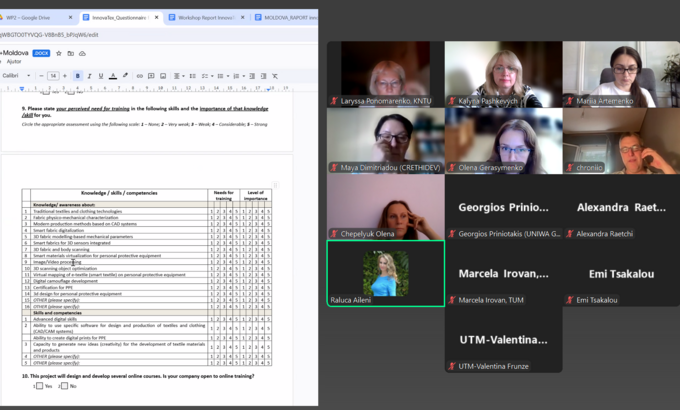This screenshot has height=410, width=680.
Task: Open the Ajutor menu
Action: pos(12,61)
